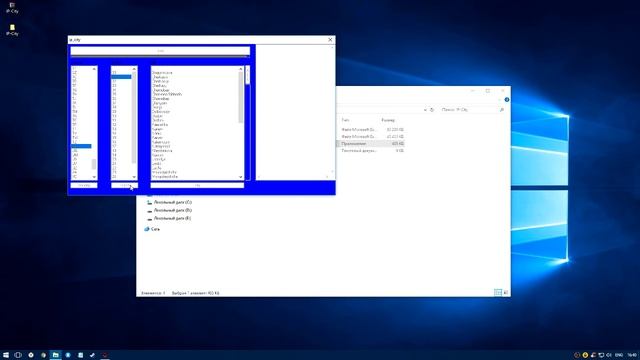Open the volume icon in system tray
The image size is (640, 360).
tap(609, 355)
